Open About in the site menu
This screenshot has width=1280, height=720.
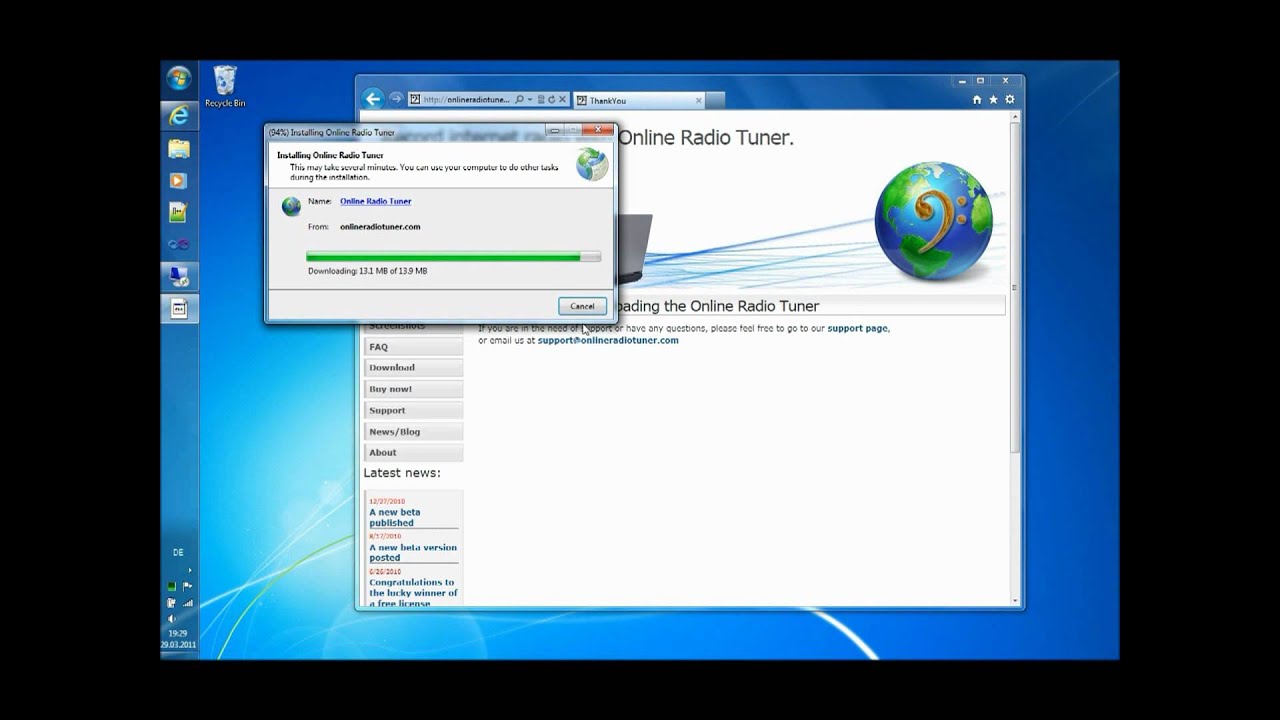pyautogui.click(x=413, y=452)
